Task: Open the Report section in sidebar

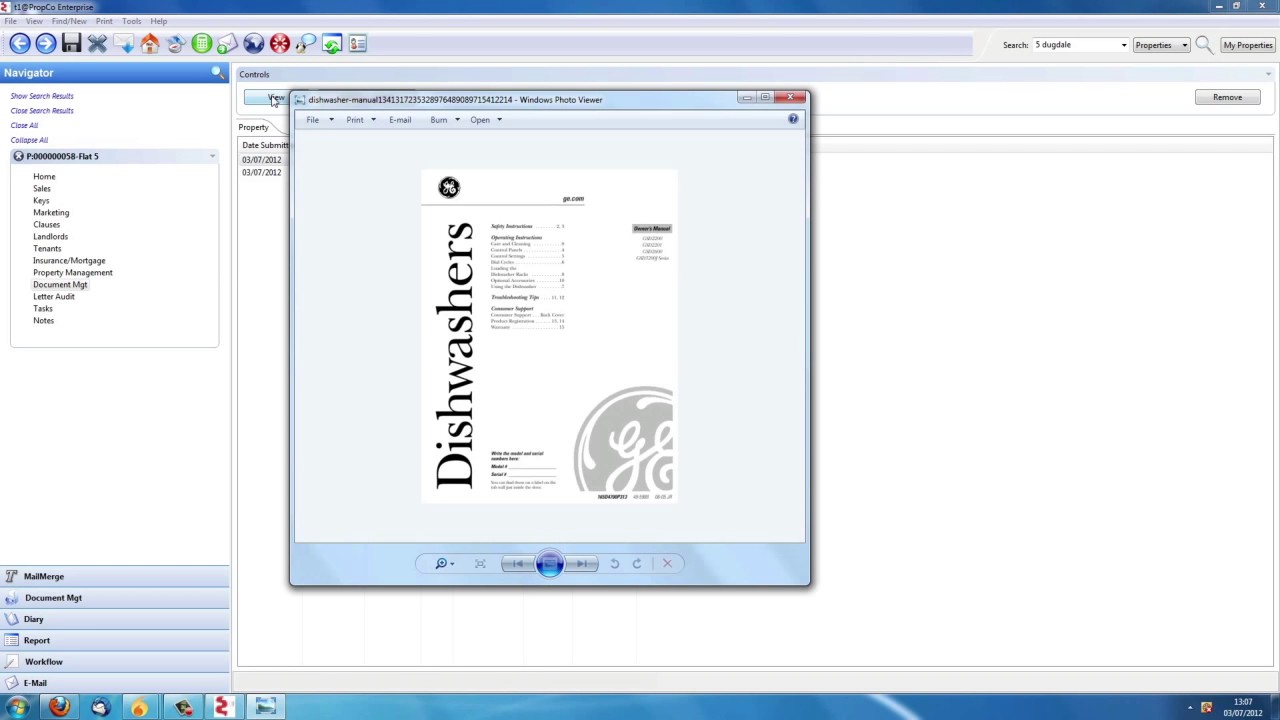Action: 115,641
